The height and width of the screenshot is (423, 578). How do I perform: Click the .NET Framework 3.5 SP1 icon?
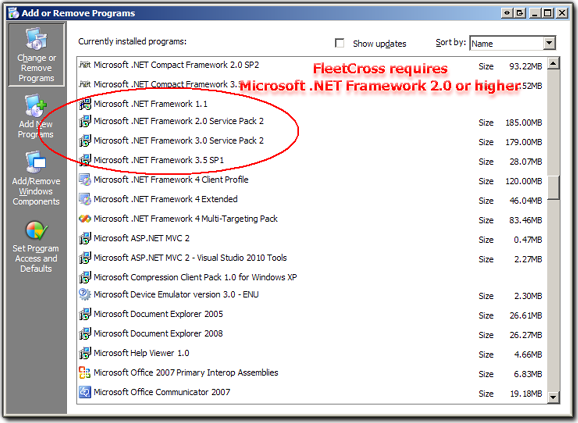pos(85,160)
